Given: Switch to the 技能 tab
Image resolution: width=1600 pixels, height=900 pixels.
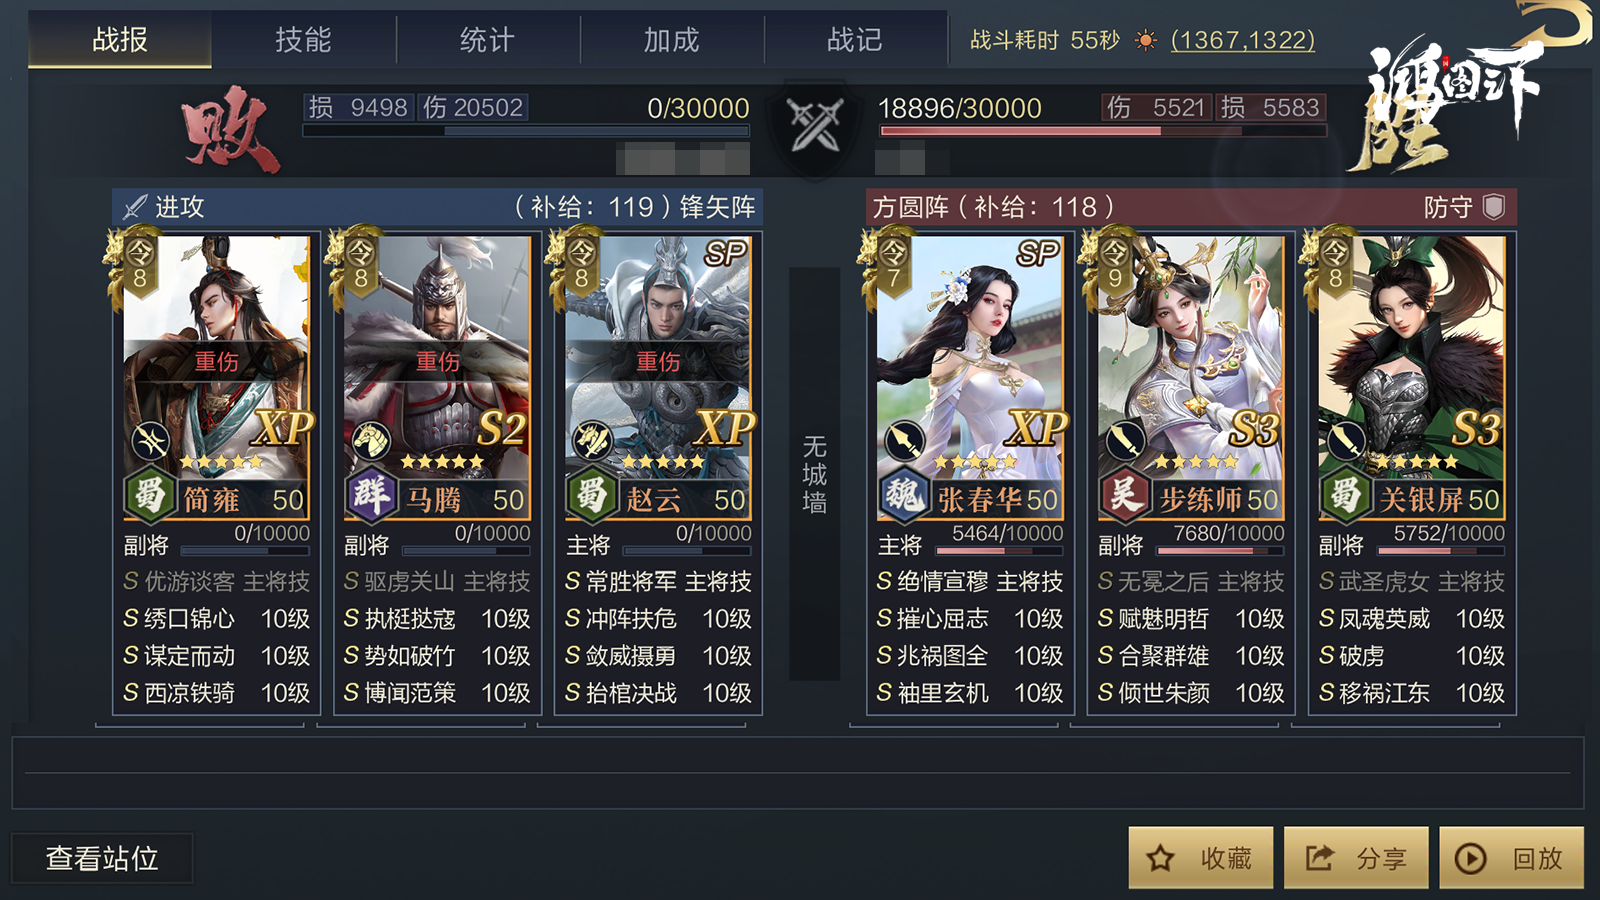Looking at the screenshot, I should pos(303,40).
